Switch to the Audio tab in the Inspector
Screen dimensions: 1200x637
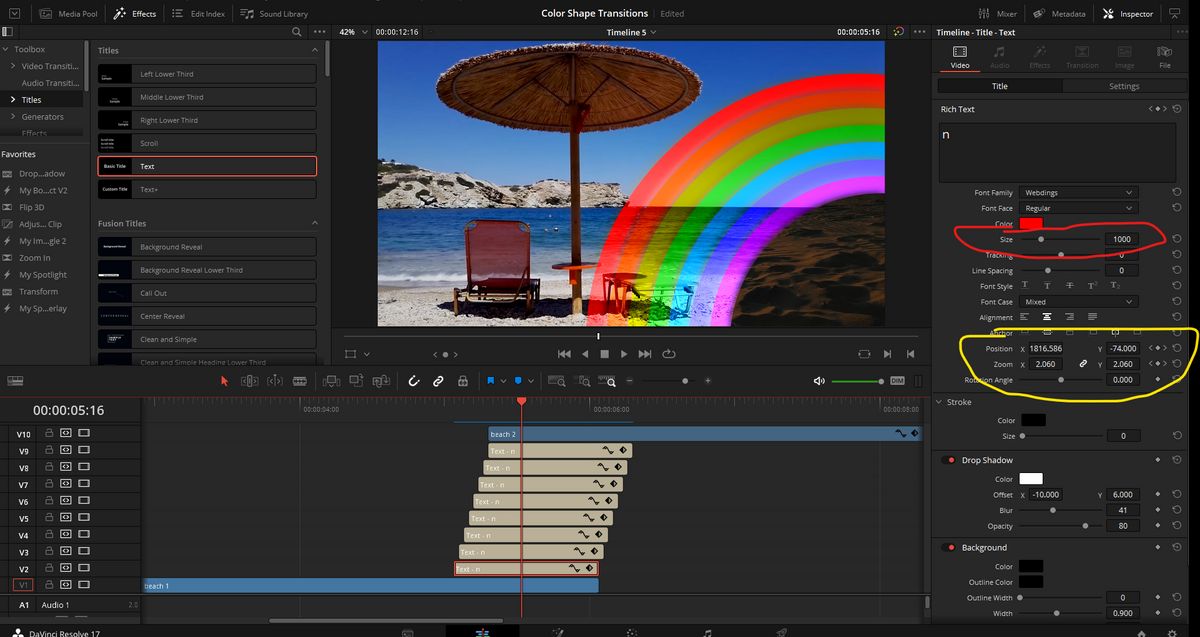pyautogui.click(x=1000, y=56)
